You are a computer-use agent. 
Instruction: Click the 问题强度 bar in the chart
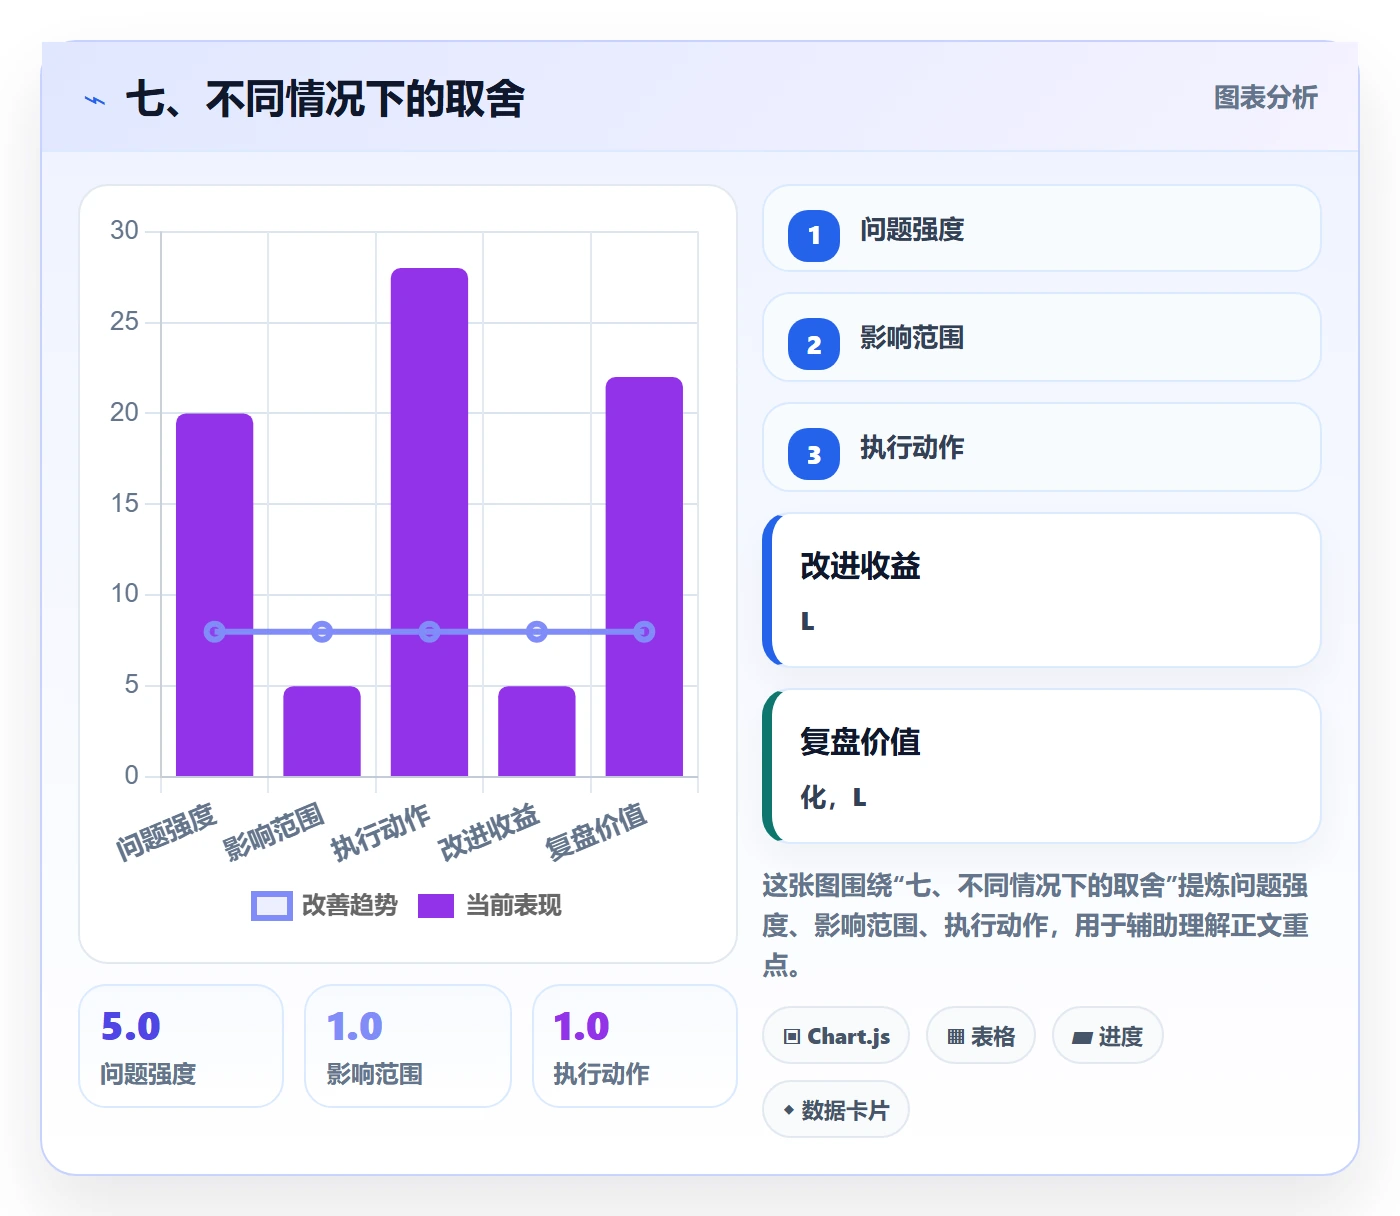(215, 595)
